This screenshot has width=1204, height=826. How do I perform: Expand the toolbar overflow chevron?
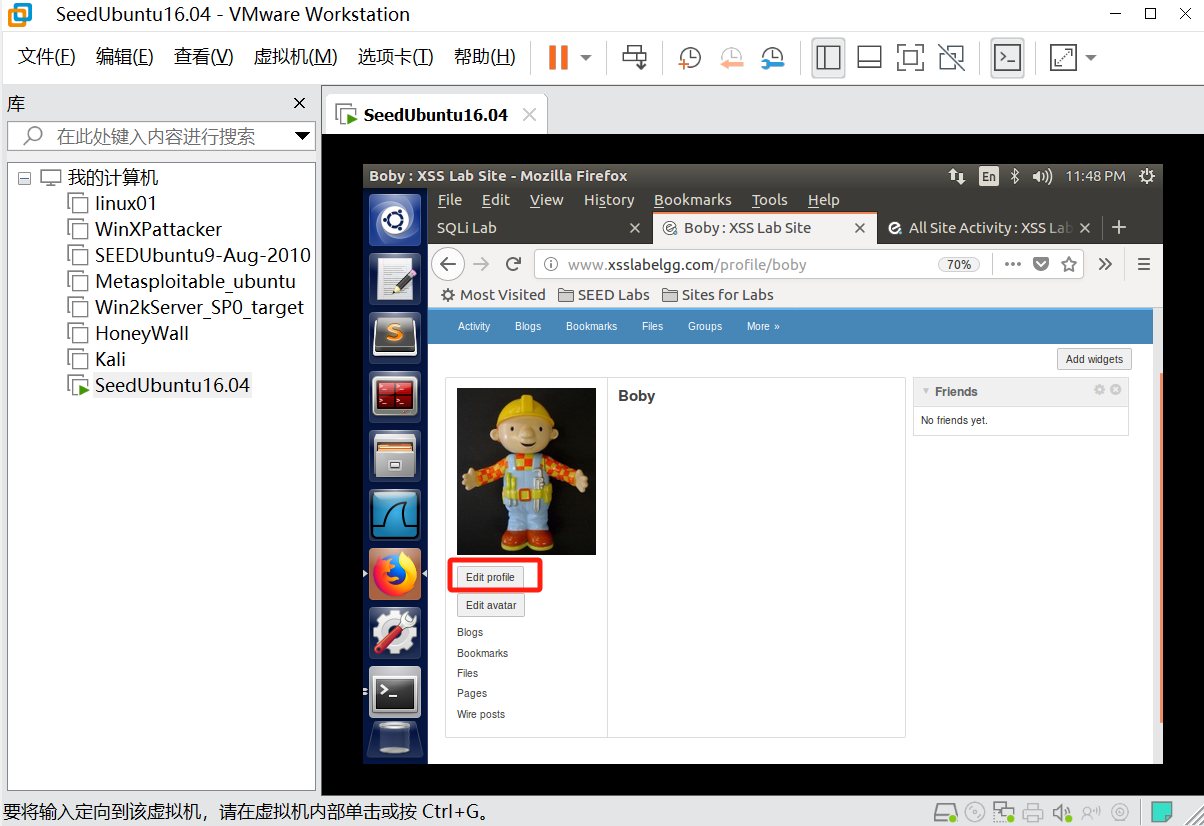[x=1105, y=264]
